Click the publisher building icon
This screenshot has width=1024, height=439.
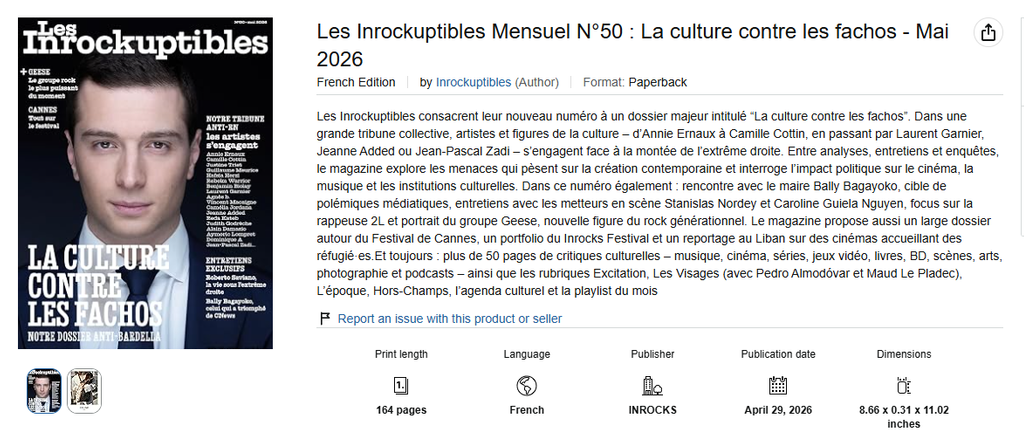(652, 386)
